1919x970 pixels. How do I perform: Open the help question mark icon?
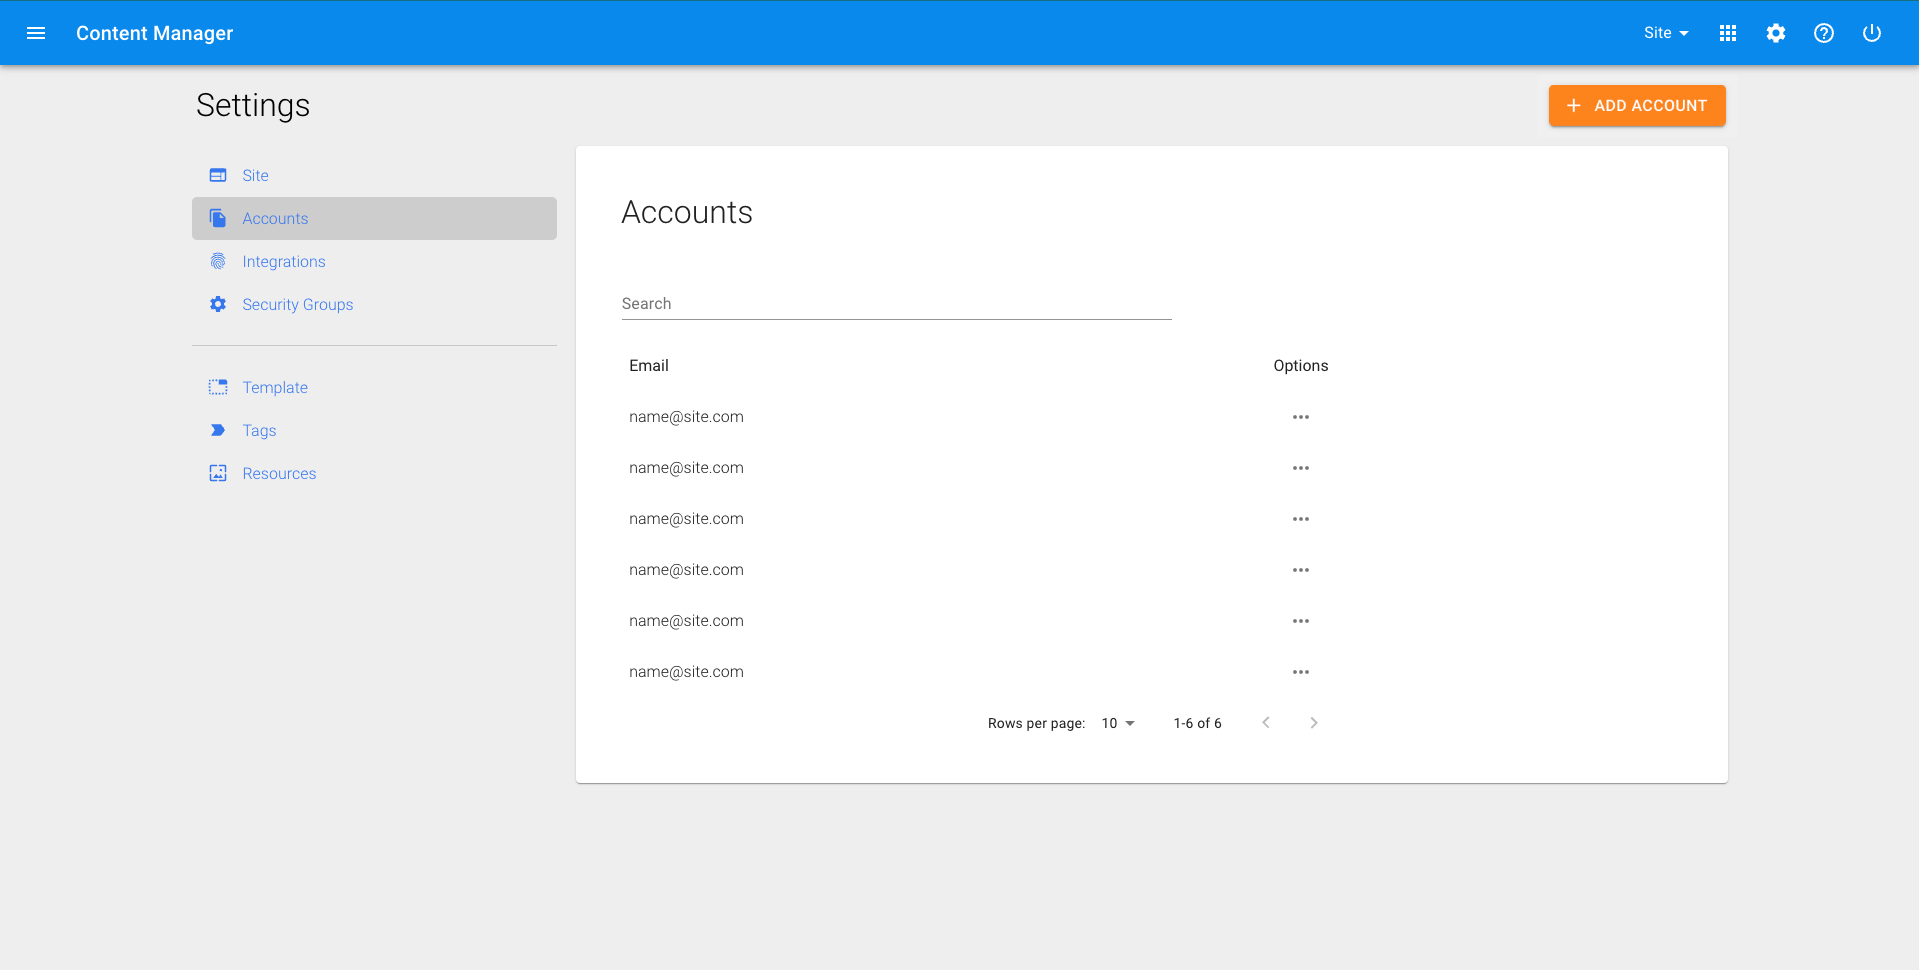tap(1823, 33)
